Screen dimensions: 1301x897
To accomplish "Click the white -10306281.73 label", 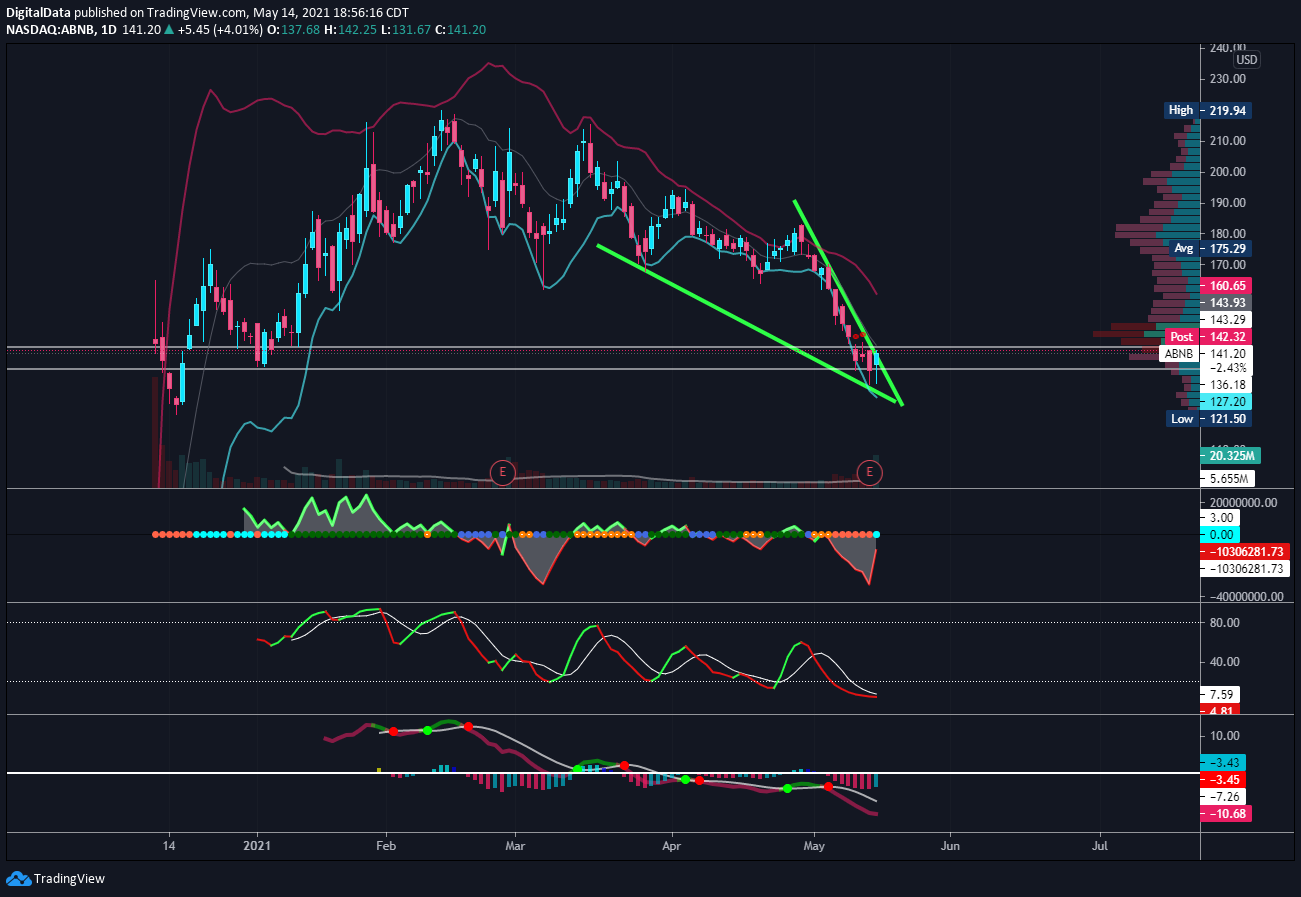I will 1243,568.
